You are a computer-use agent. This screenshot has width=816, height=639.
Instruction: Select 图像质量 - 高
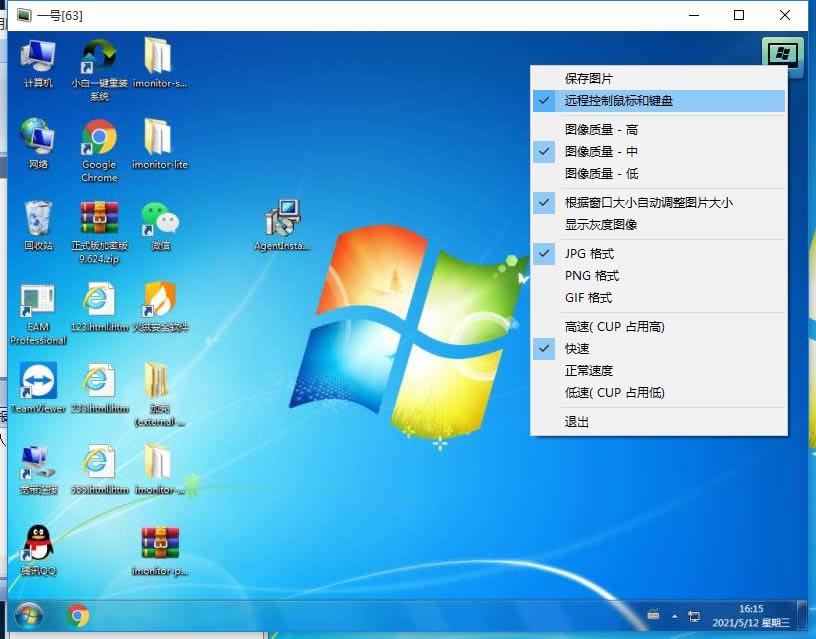pos(658,129)
